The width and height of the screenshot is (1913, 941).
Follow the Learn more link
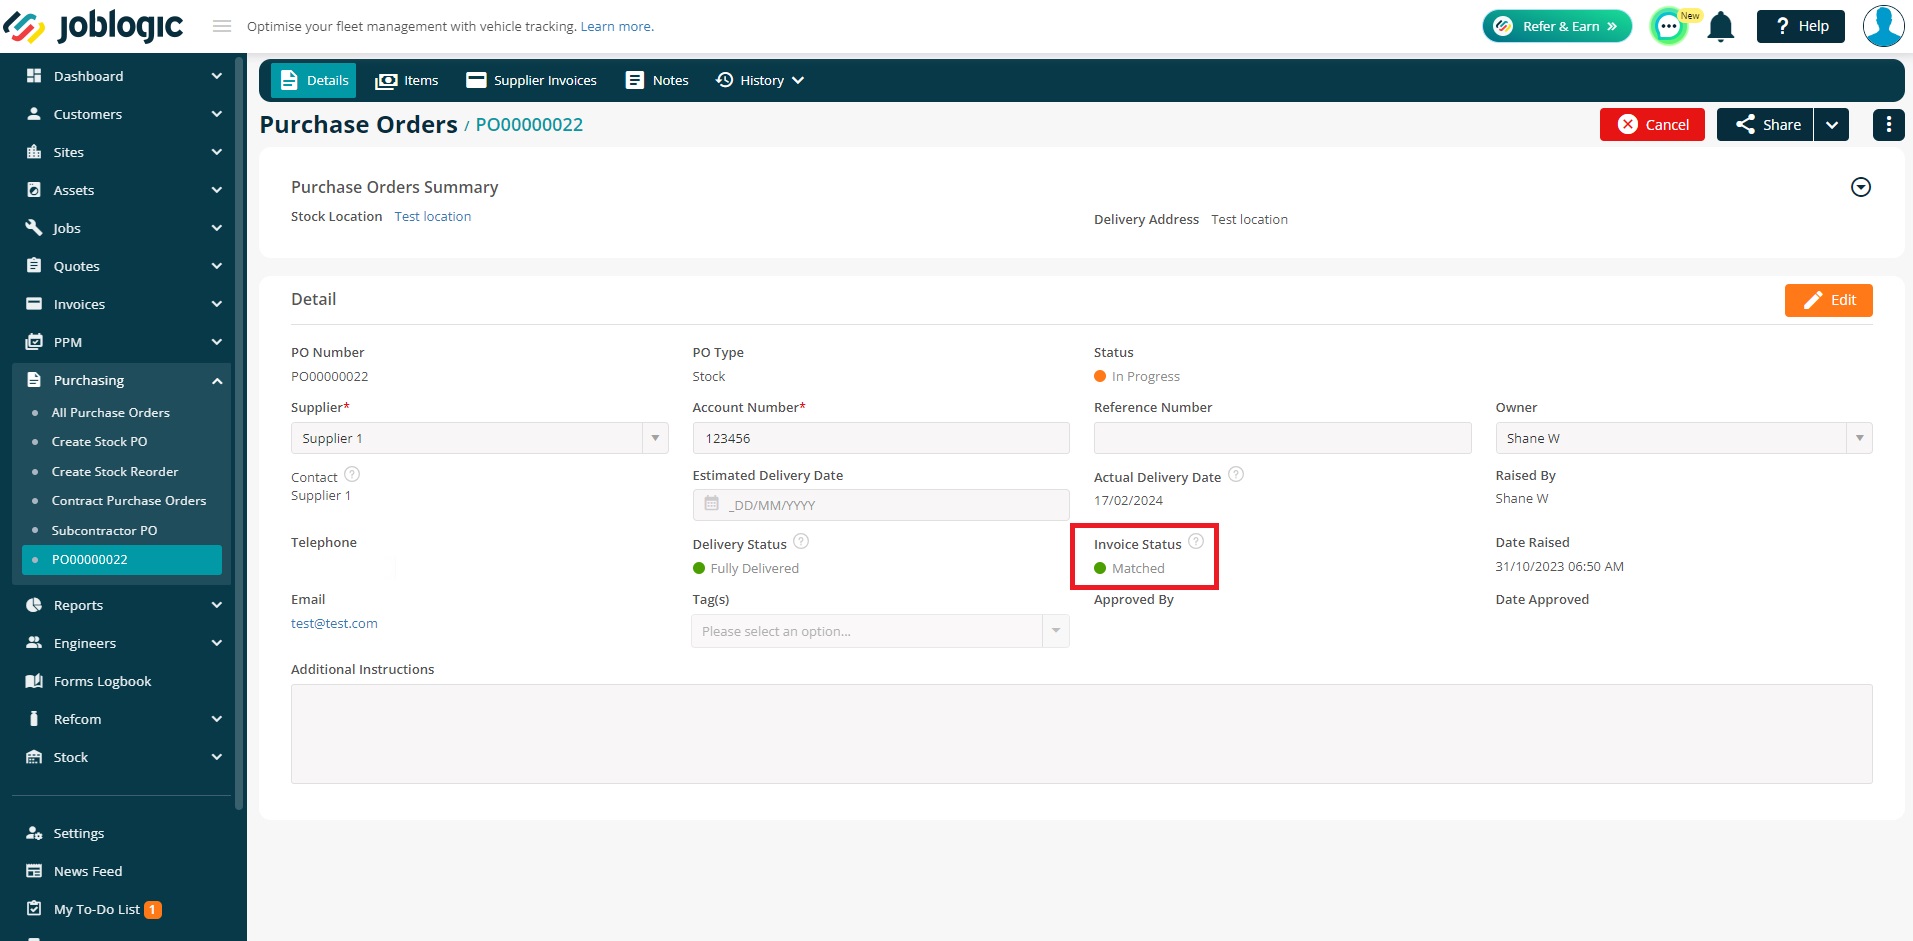(617, 26)
